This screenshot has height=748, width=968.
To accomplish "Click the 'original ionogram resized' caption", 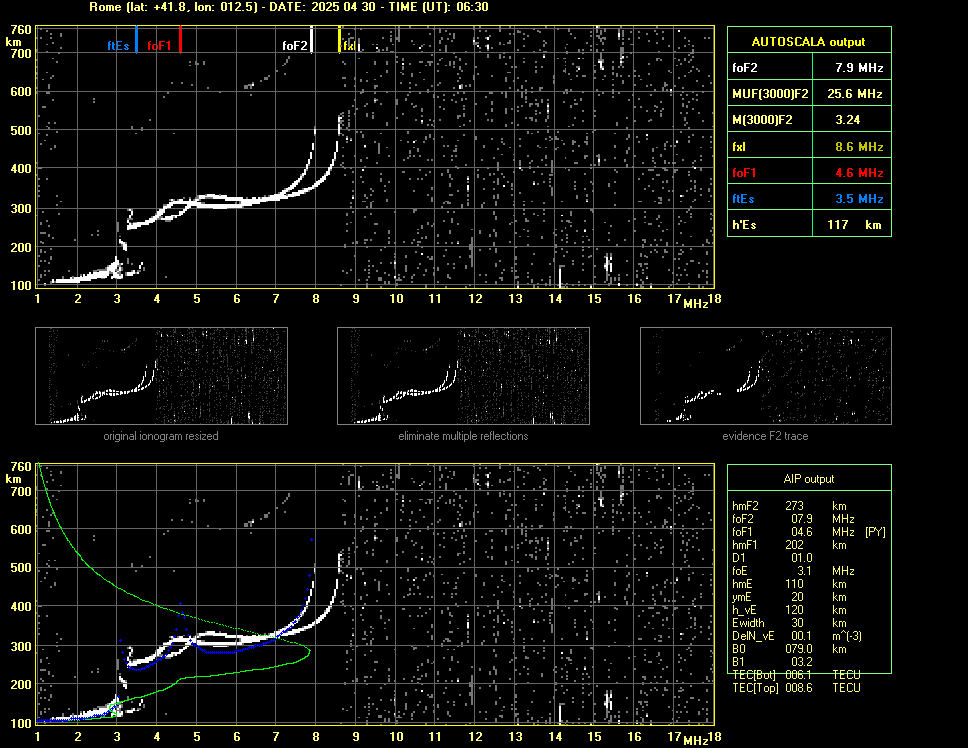I will pyautogui.click(x=161, y=436).
